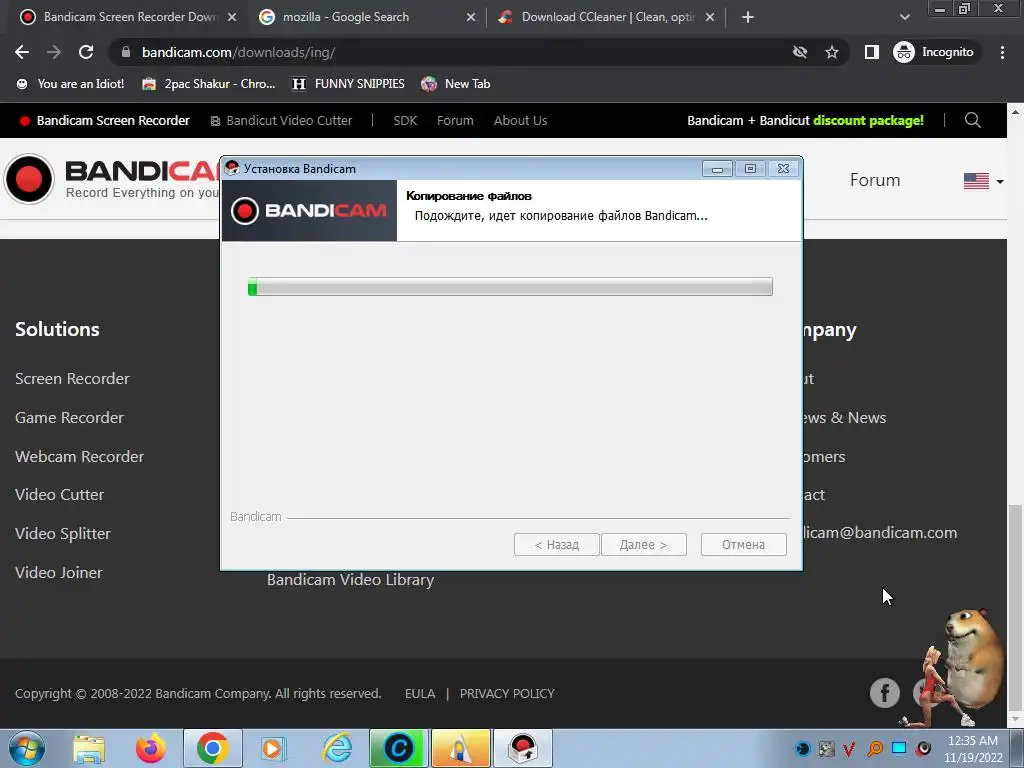The height and width of the screenshot is (768, 1024).
Task: Click Назад button in installer
Action: [x=556, y=545]
